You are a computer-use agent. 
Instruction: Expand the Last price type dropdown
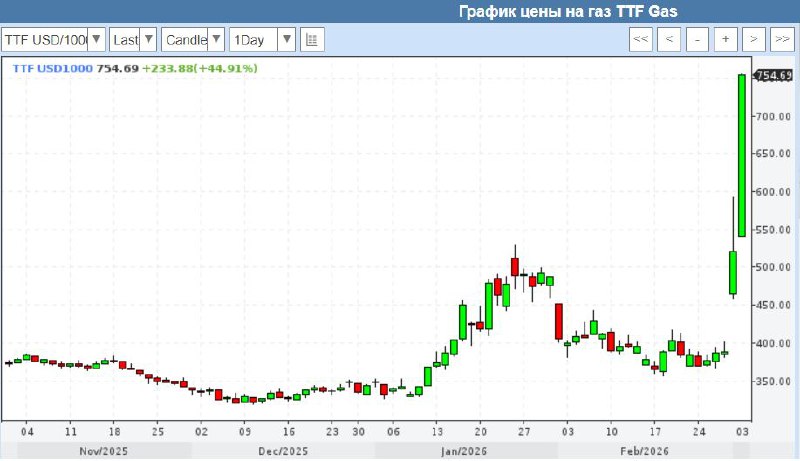click(133, 40)
